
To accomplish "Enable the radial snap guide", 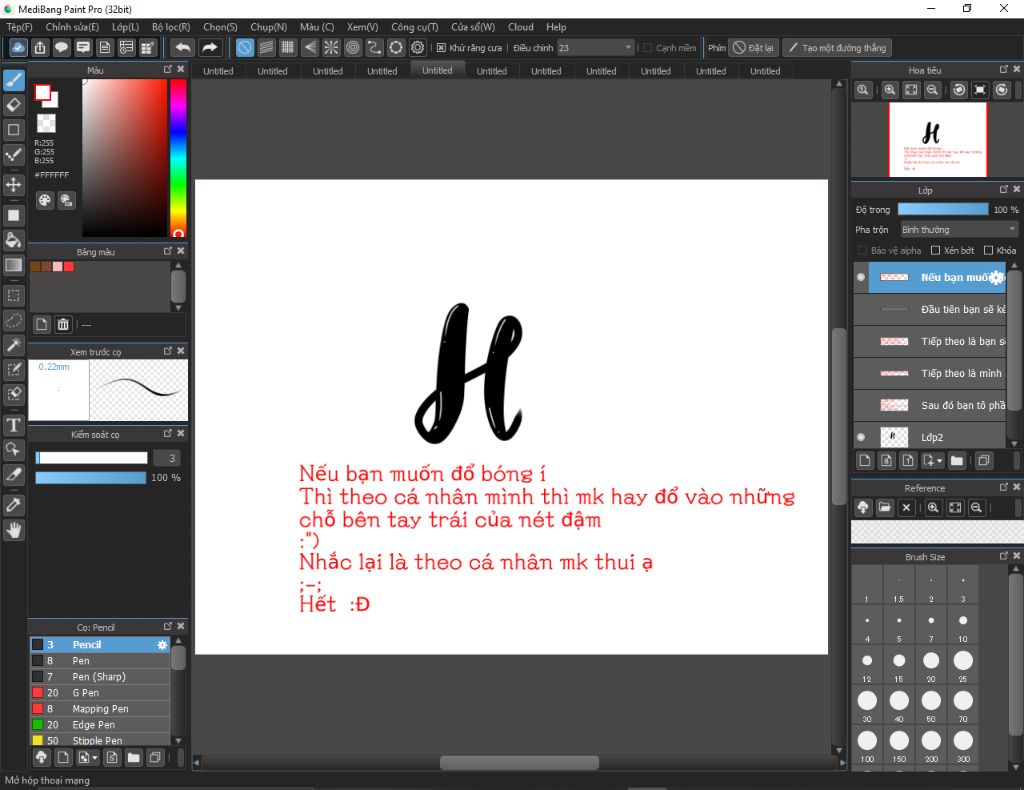I will pos(331,48).
